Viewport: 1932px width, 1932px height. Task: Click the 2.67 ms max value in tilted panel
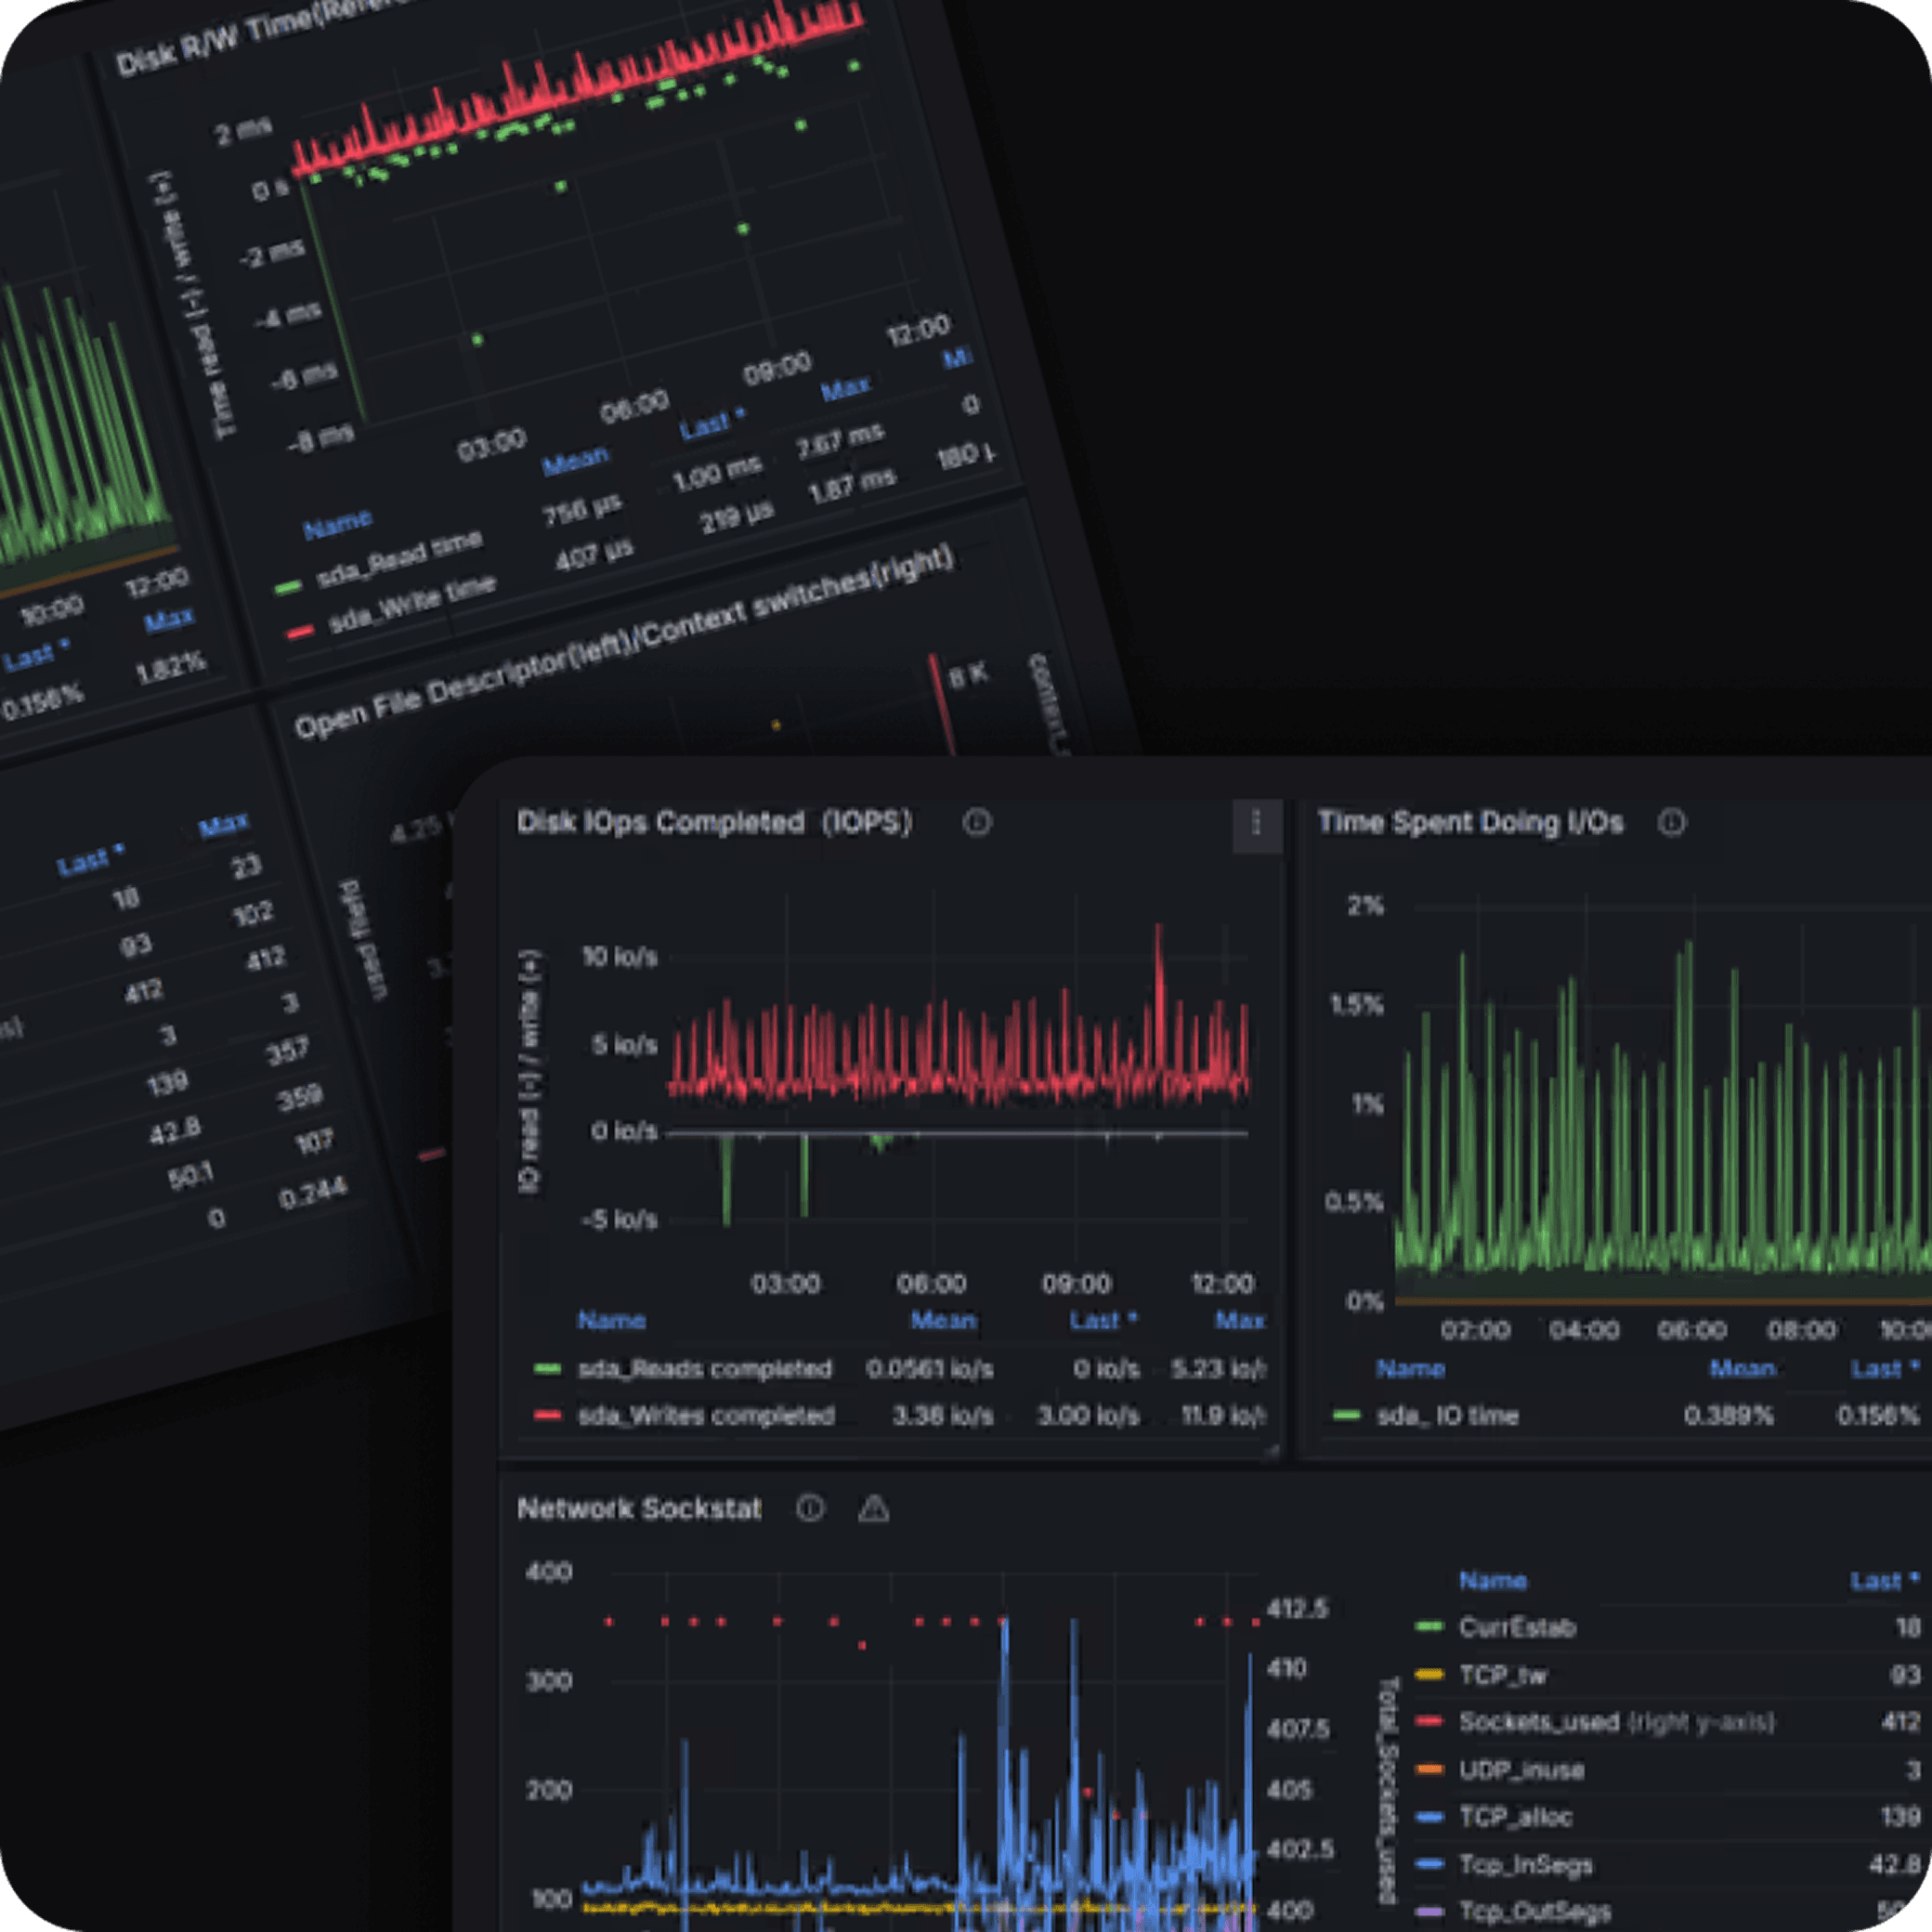click(840, 440)
